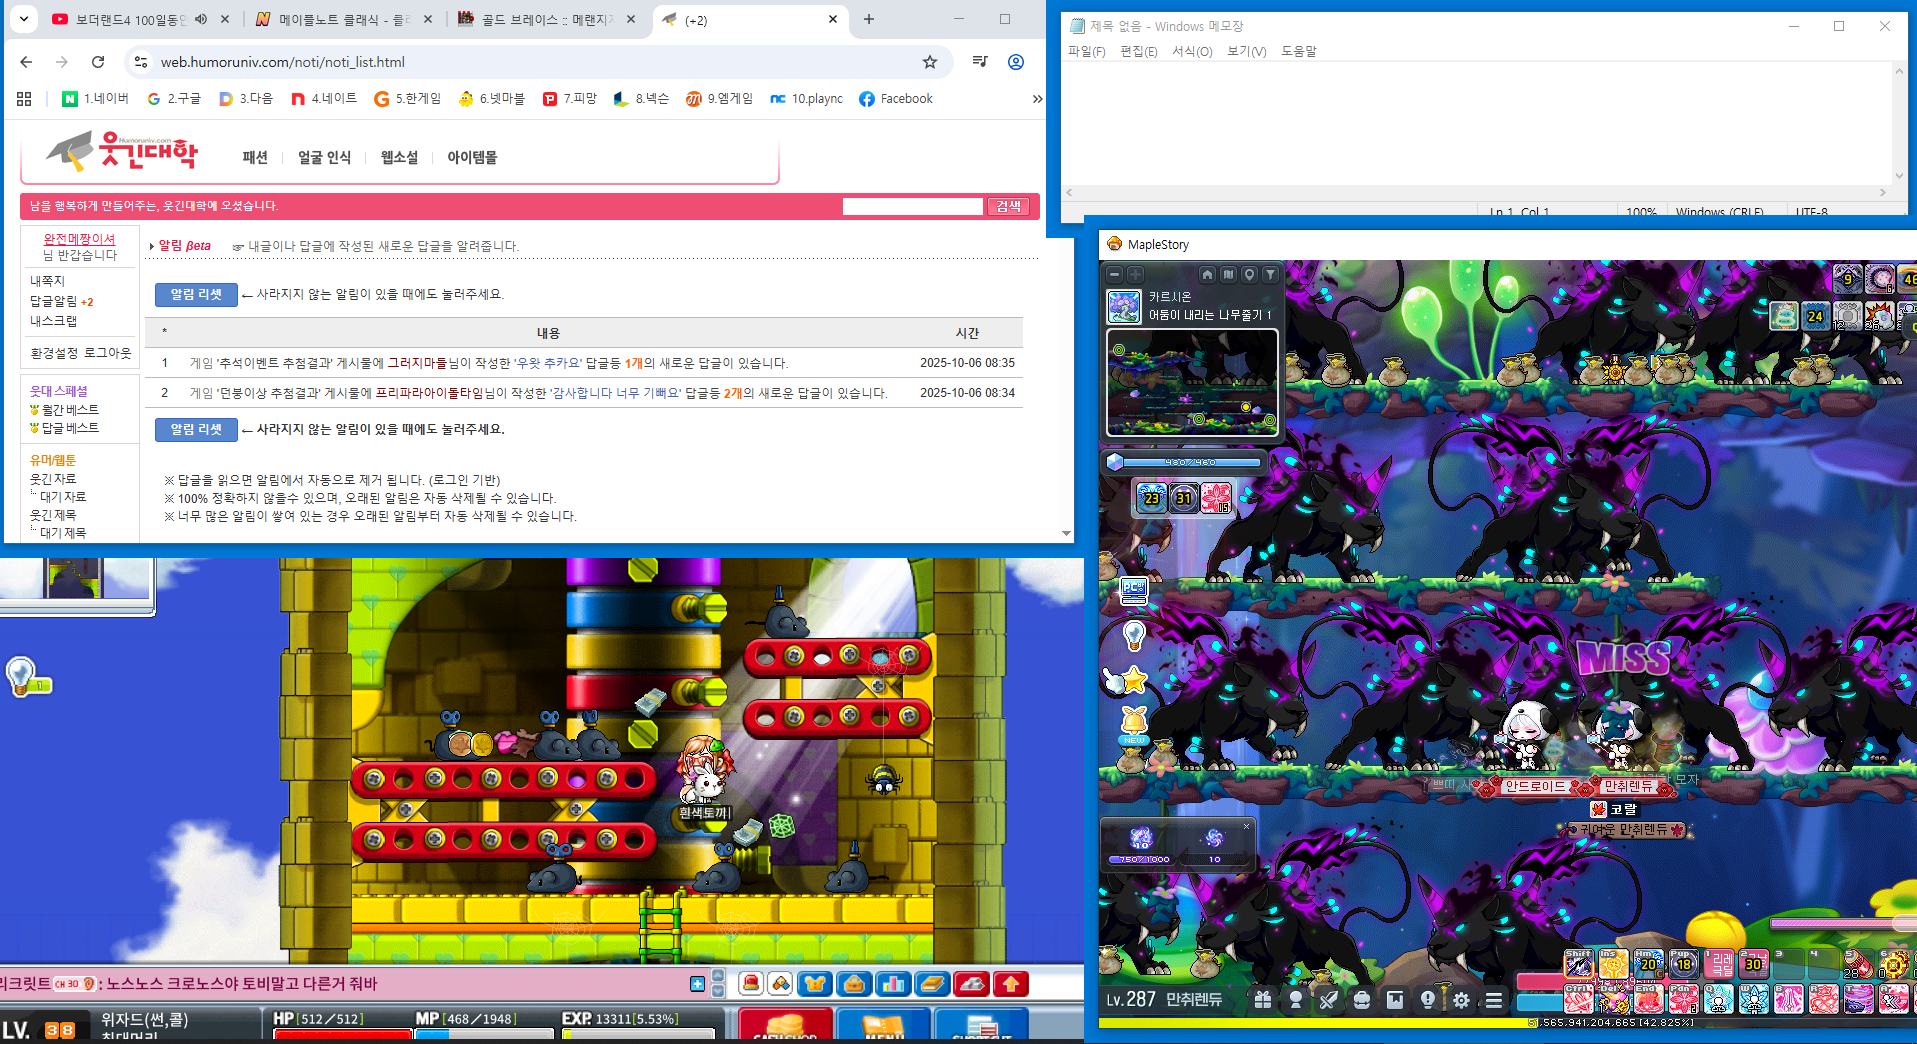Viewport: 1917px width, 1044px height.
Task: Open the equipment shirt icon in classic toolbar
Action: (815, 984)
